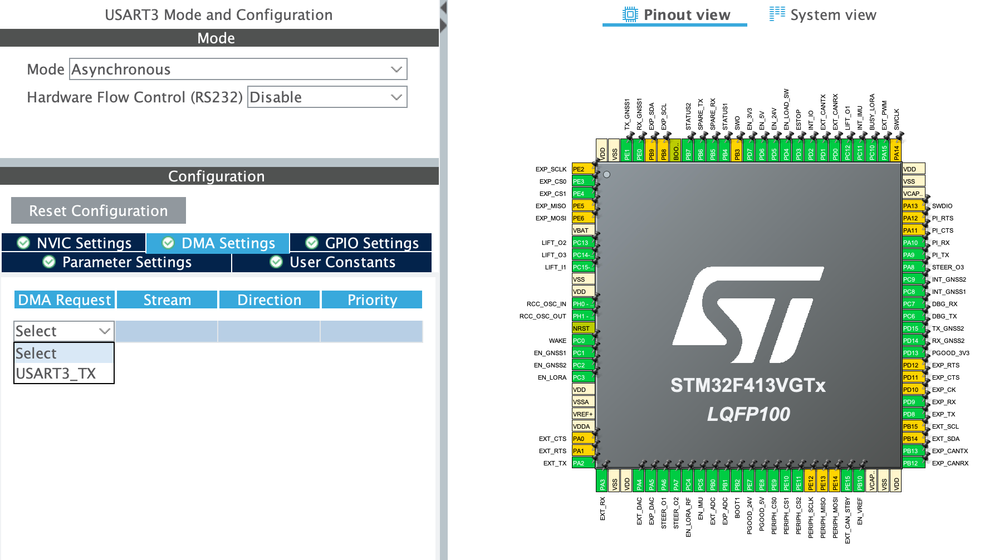Select the VBAT pin
This screenshot has height=560, width=999.
[583, 231]
